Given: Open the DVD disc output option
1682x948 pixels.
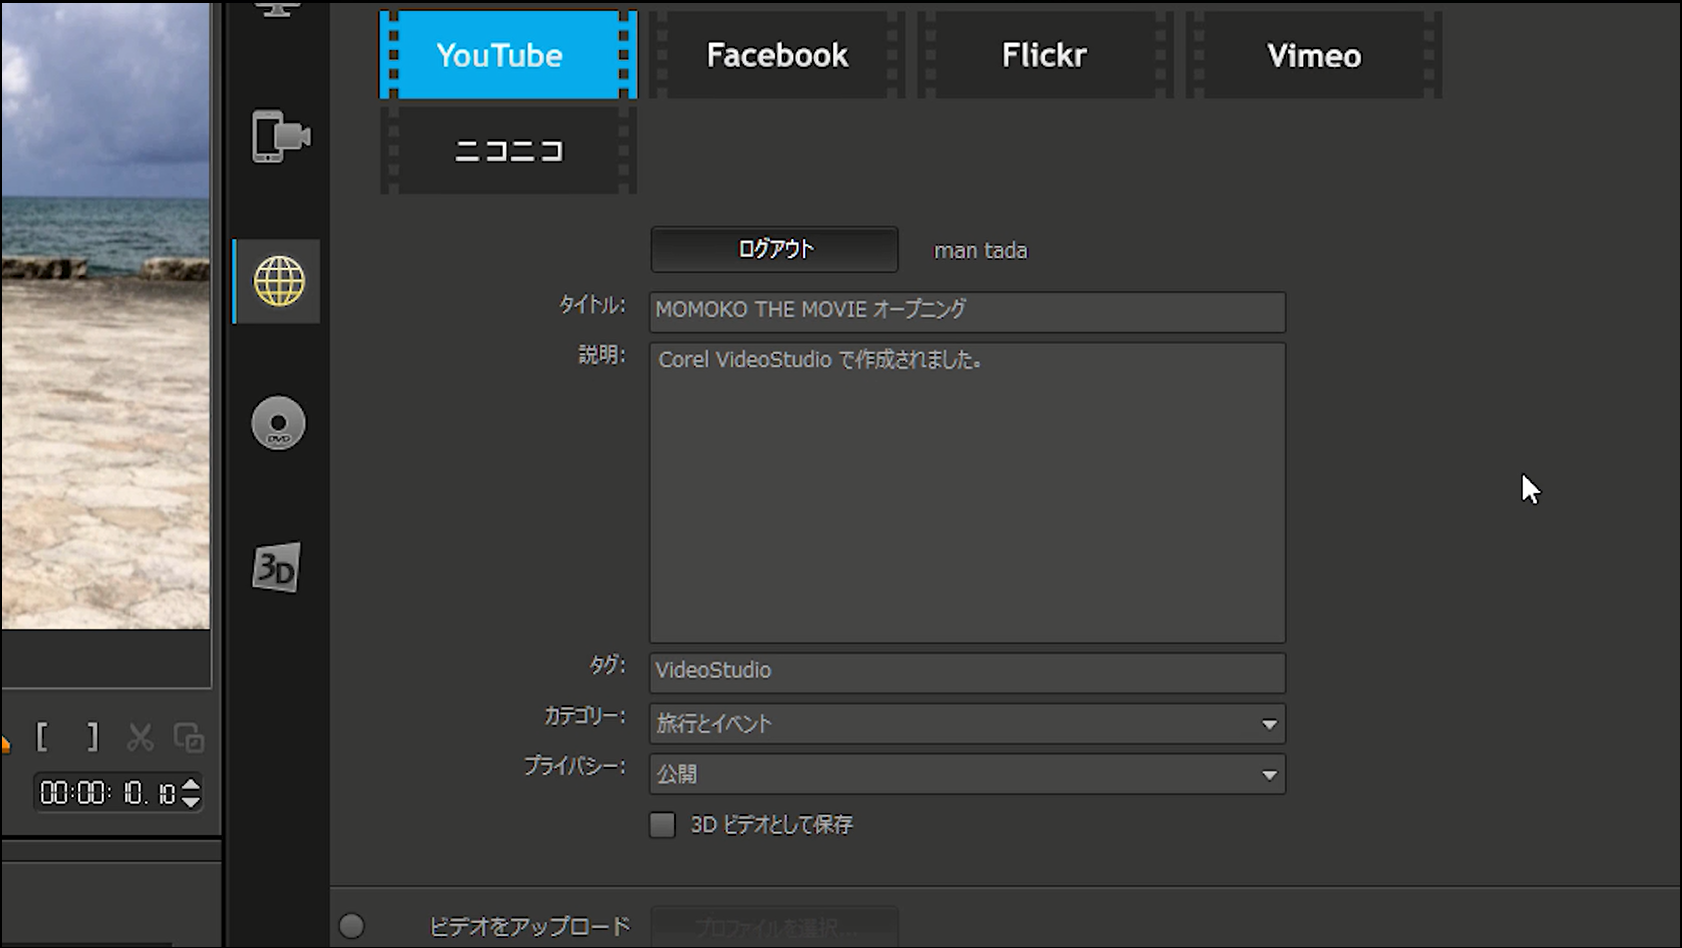Looking at the screenshot, I should point(277,422).
